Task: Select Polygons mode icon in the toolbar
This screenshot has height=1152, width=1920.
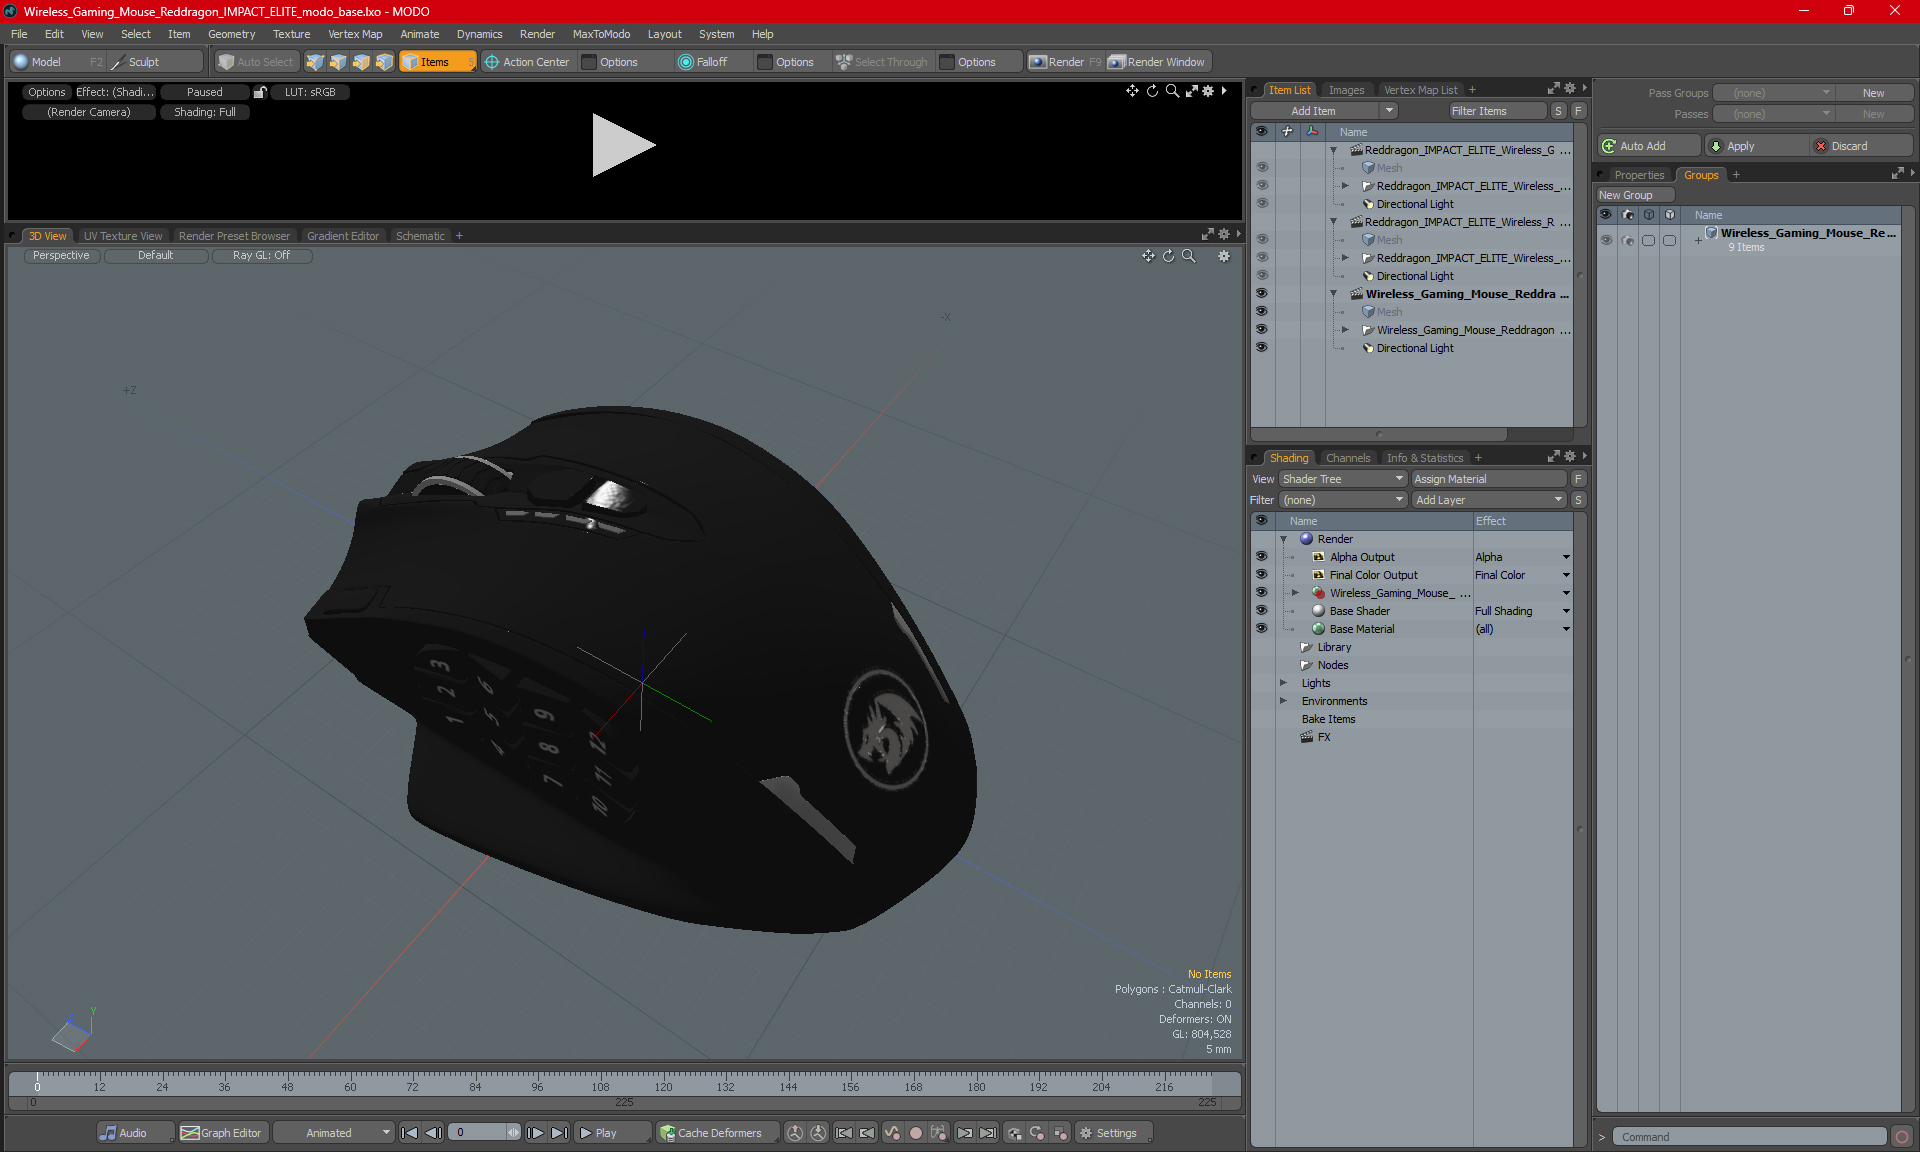Action: pyautogui.click(x=361, y=62)
